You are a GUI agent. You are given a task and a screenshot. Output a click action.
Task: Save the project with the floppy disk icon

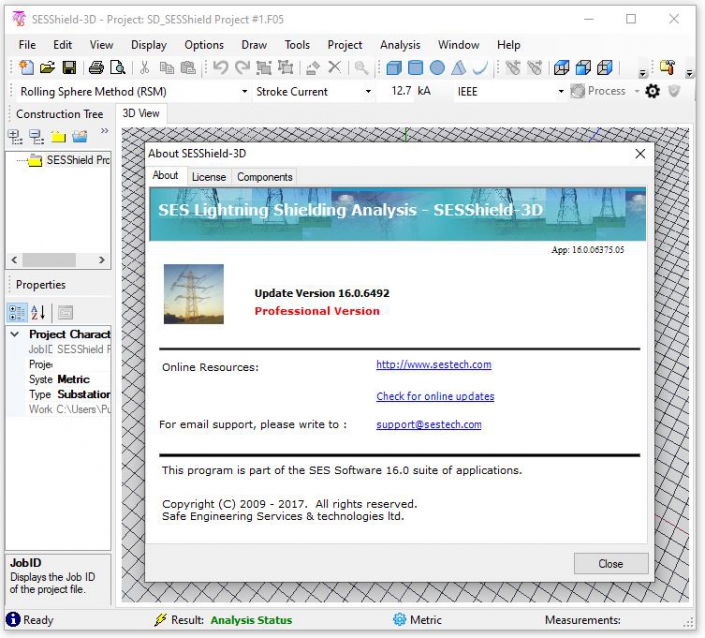tap(69, 68)
